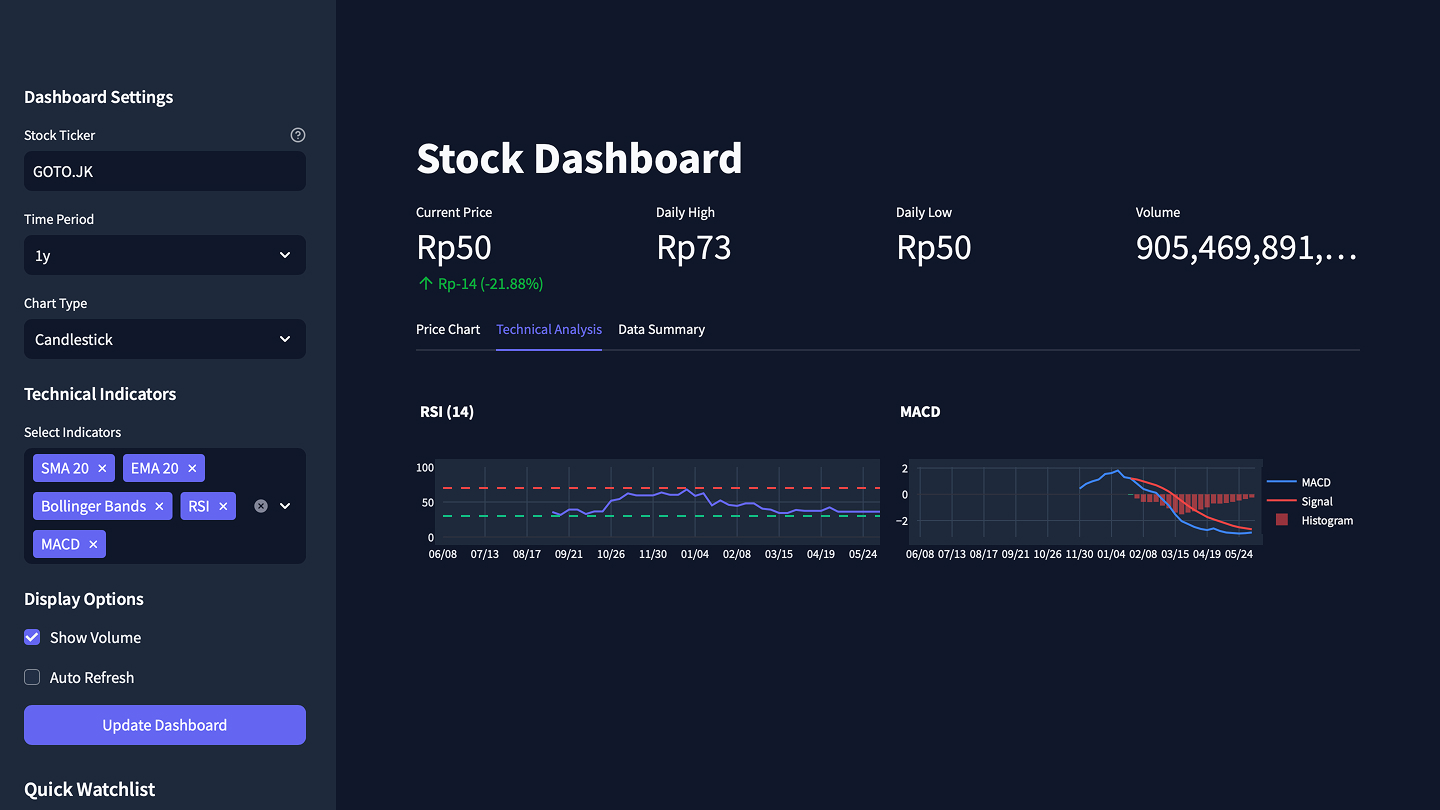Remove the MACD indicator tag
Image resolution: width=1440 pixels, height=810 pixels.
pos(93,544)
